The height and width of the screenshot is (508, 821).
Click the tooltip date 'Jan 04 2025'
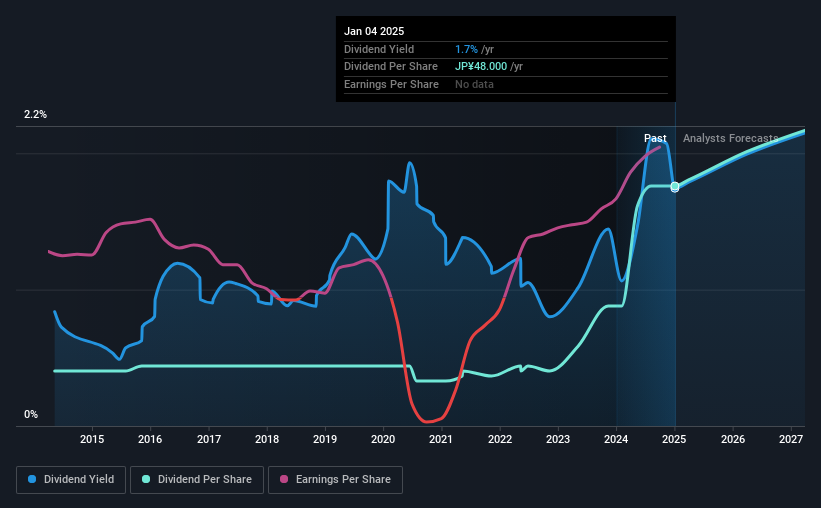tap(374, 31)
